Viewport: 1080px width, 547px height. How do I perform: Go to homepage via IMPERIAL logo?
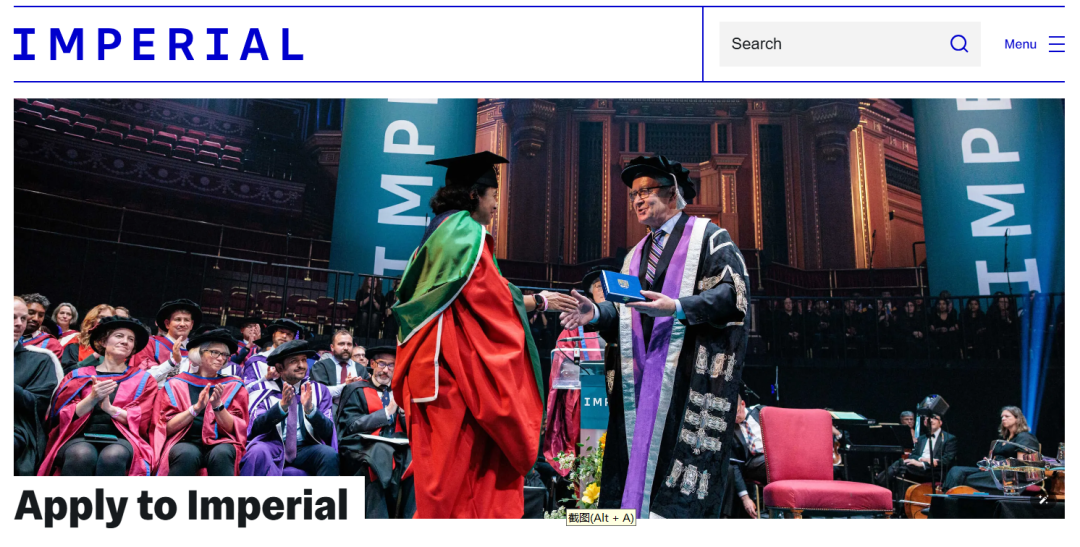pos(158,44)
